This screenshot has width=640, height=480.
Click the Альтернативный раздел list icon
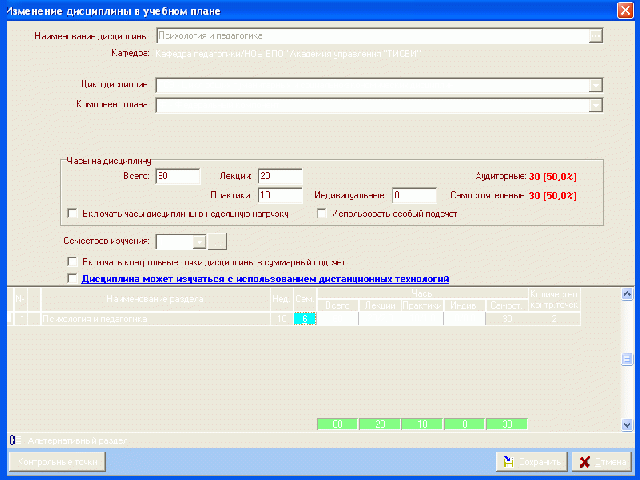(x=14, y=440)
